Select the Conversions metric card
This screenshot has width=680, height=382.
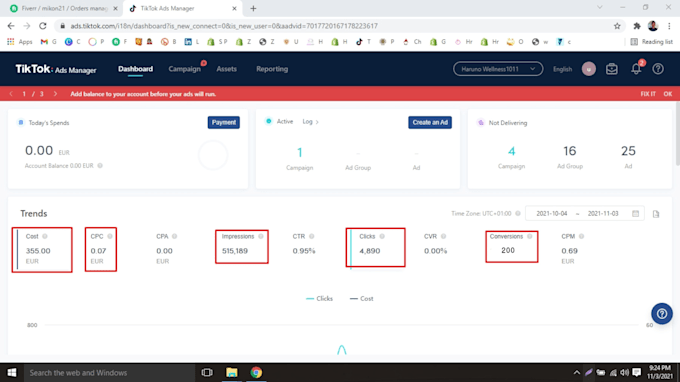point(512,246)
